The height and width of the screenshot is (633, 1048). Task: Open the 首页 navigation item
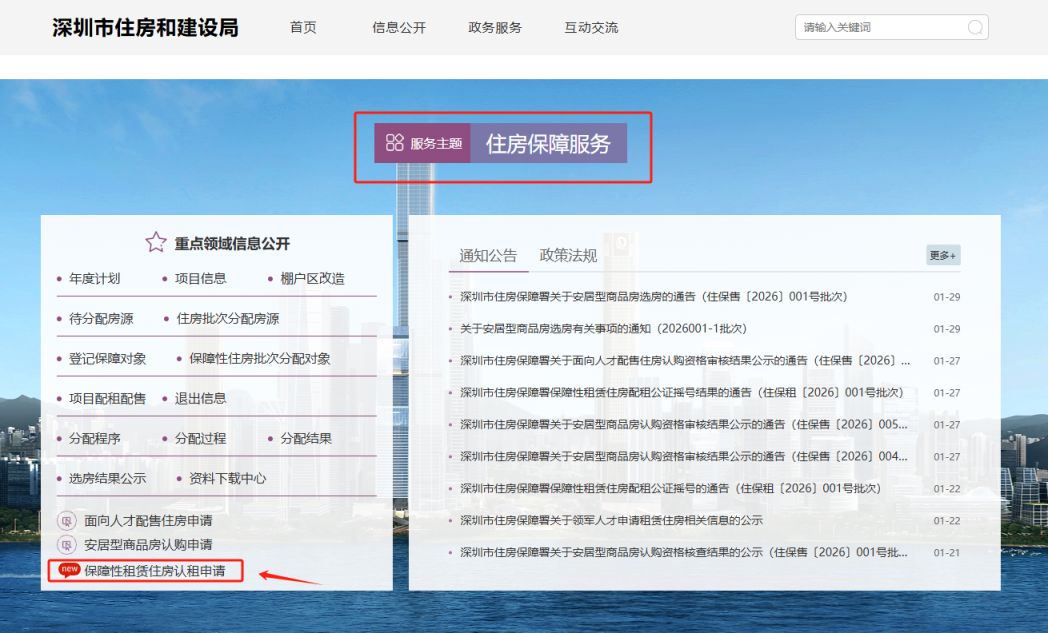click(x=303, y=27)
